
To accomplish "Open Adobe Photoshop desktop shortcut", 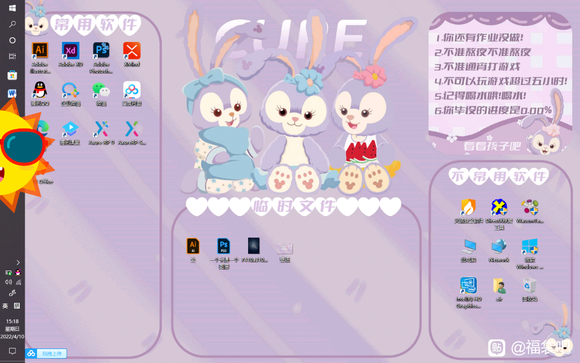I will [x=101, y=51].
